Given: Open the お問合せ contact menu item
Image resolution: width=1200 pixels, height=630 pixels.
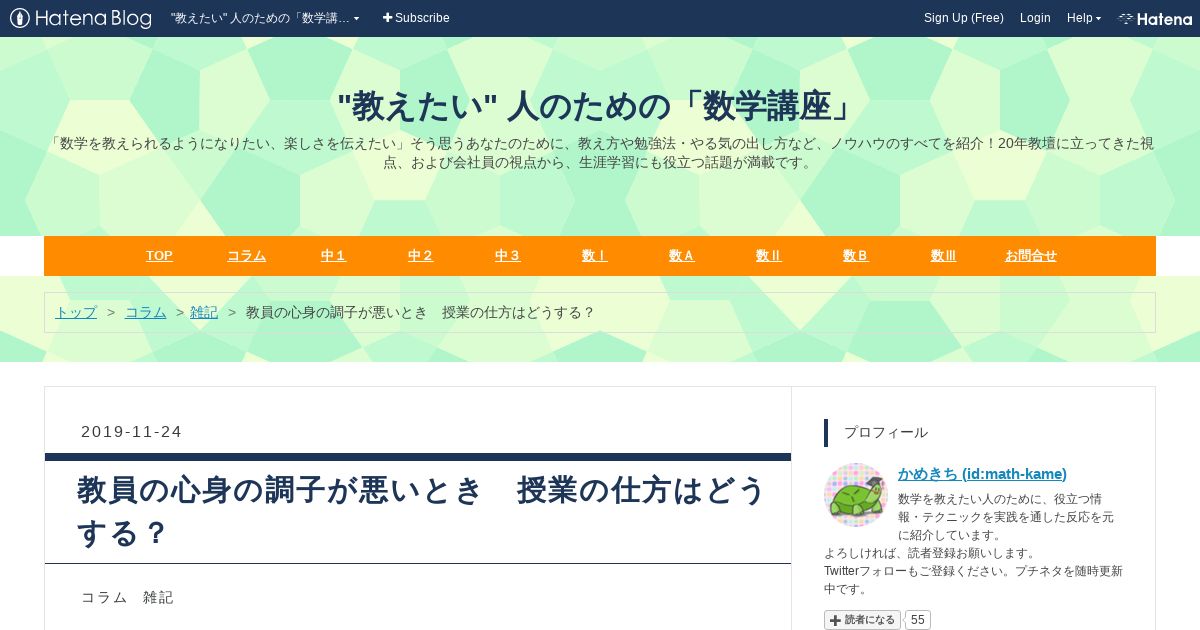Looking at the screenshot, I should [1030, 256].
